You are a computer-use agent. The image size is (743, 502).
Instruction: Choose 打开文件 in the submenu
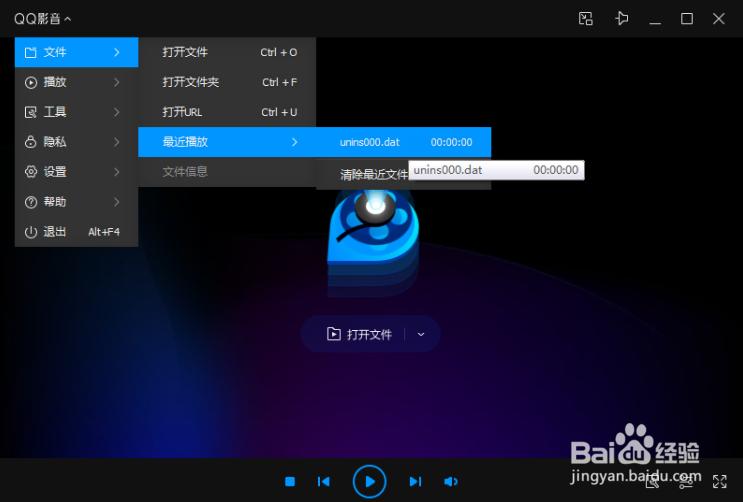[x=227, y=52]
